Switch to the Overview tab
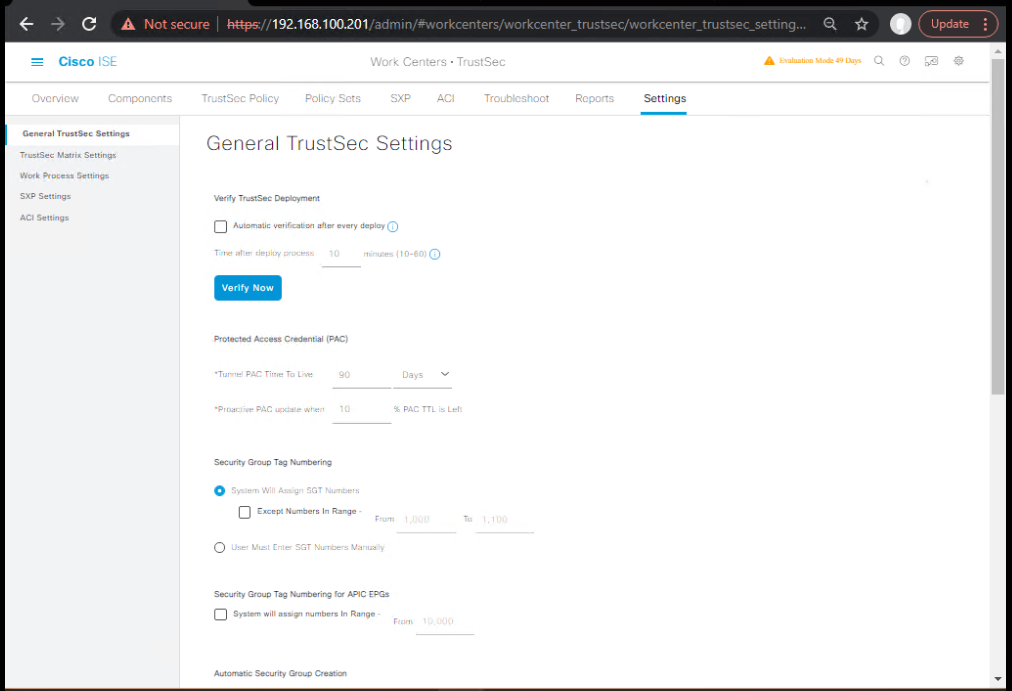This screenshot has width=1012, height=691. pyautogui.click(x=55, y=99)
